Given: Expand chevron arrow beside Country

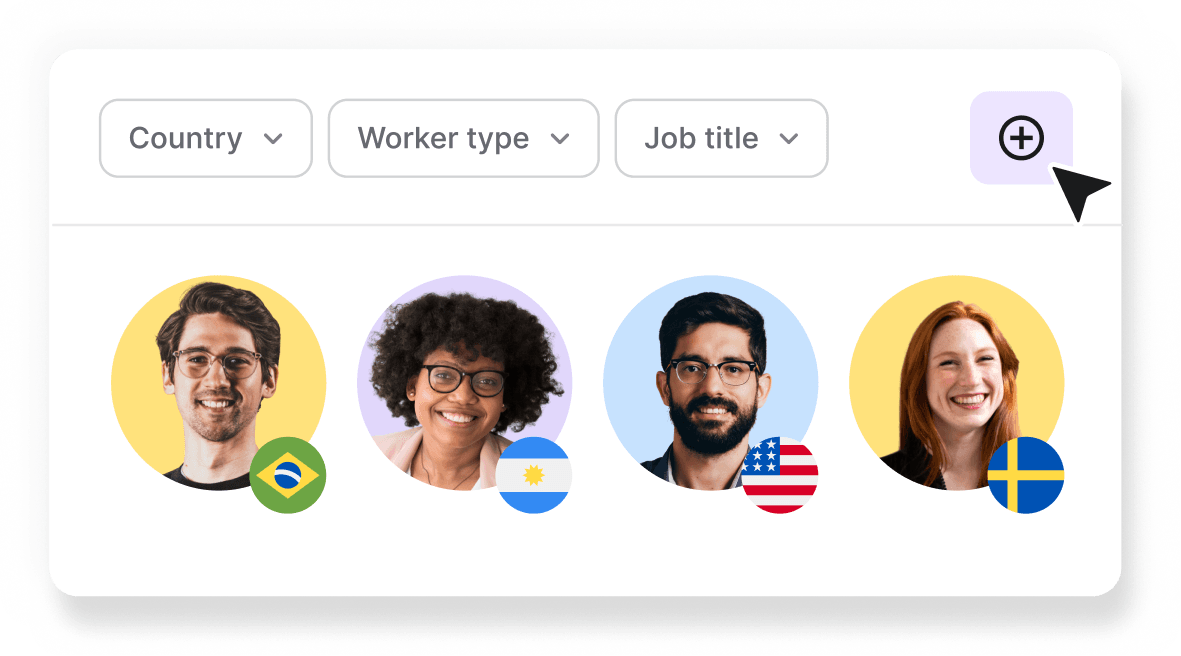Looking at the screenshot, I should click(x=273, y=139).
